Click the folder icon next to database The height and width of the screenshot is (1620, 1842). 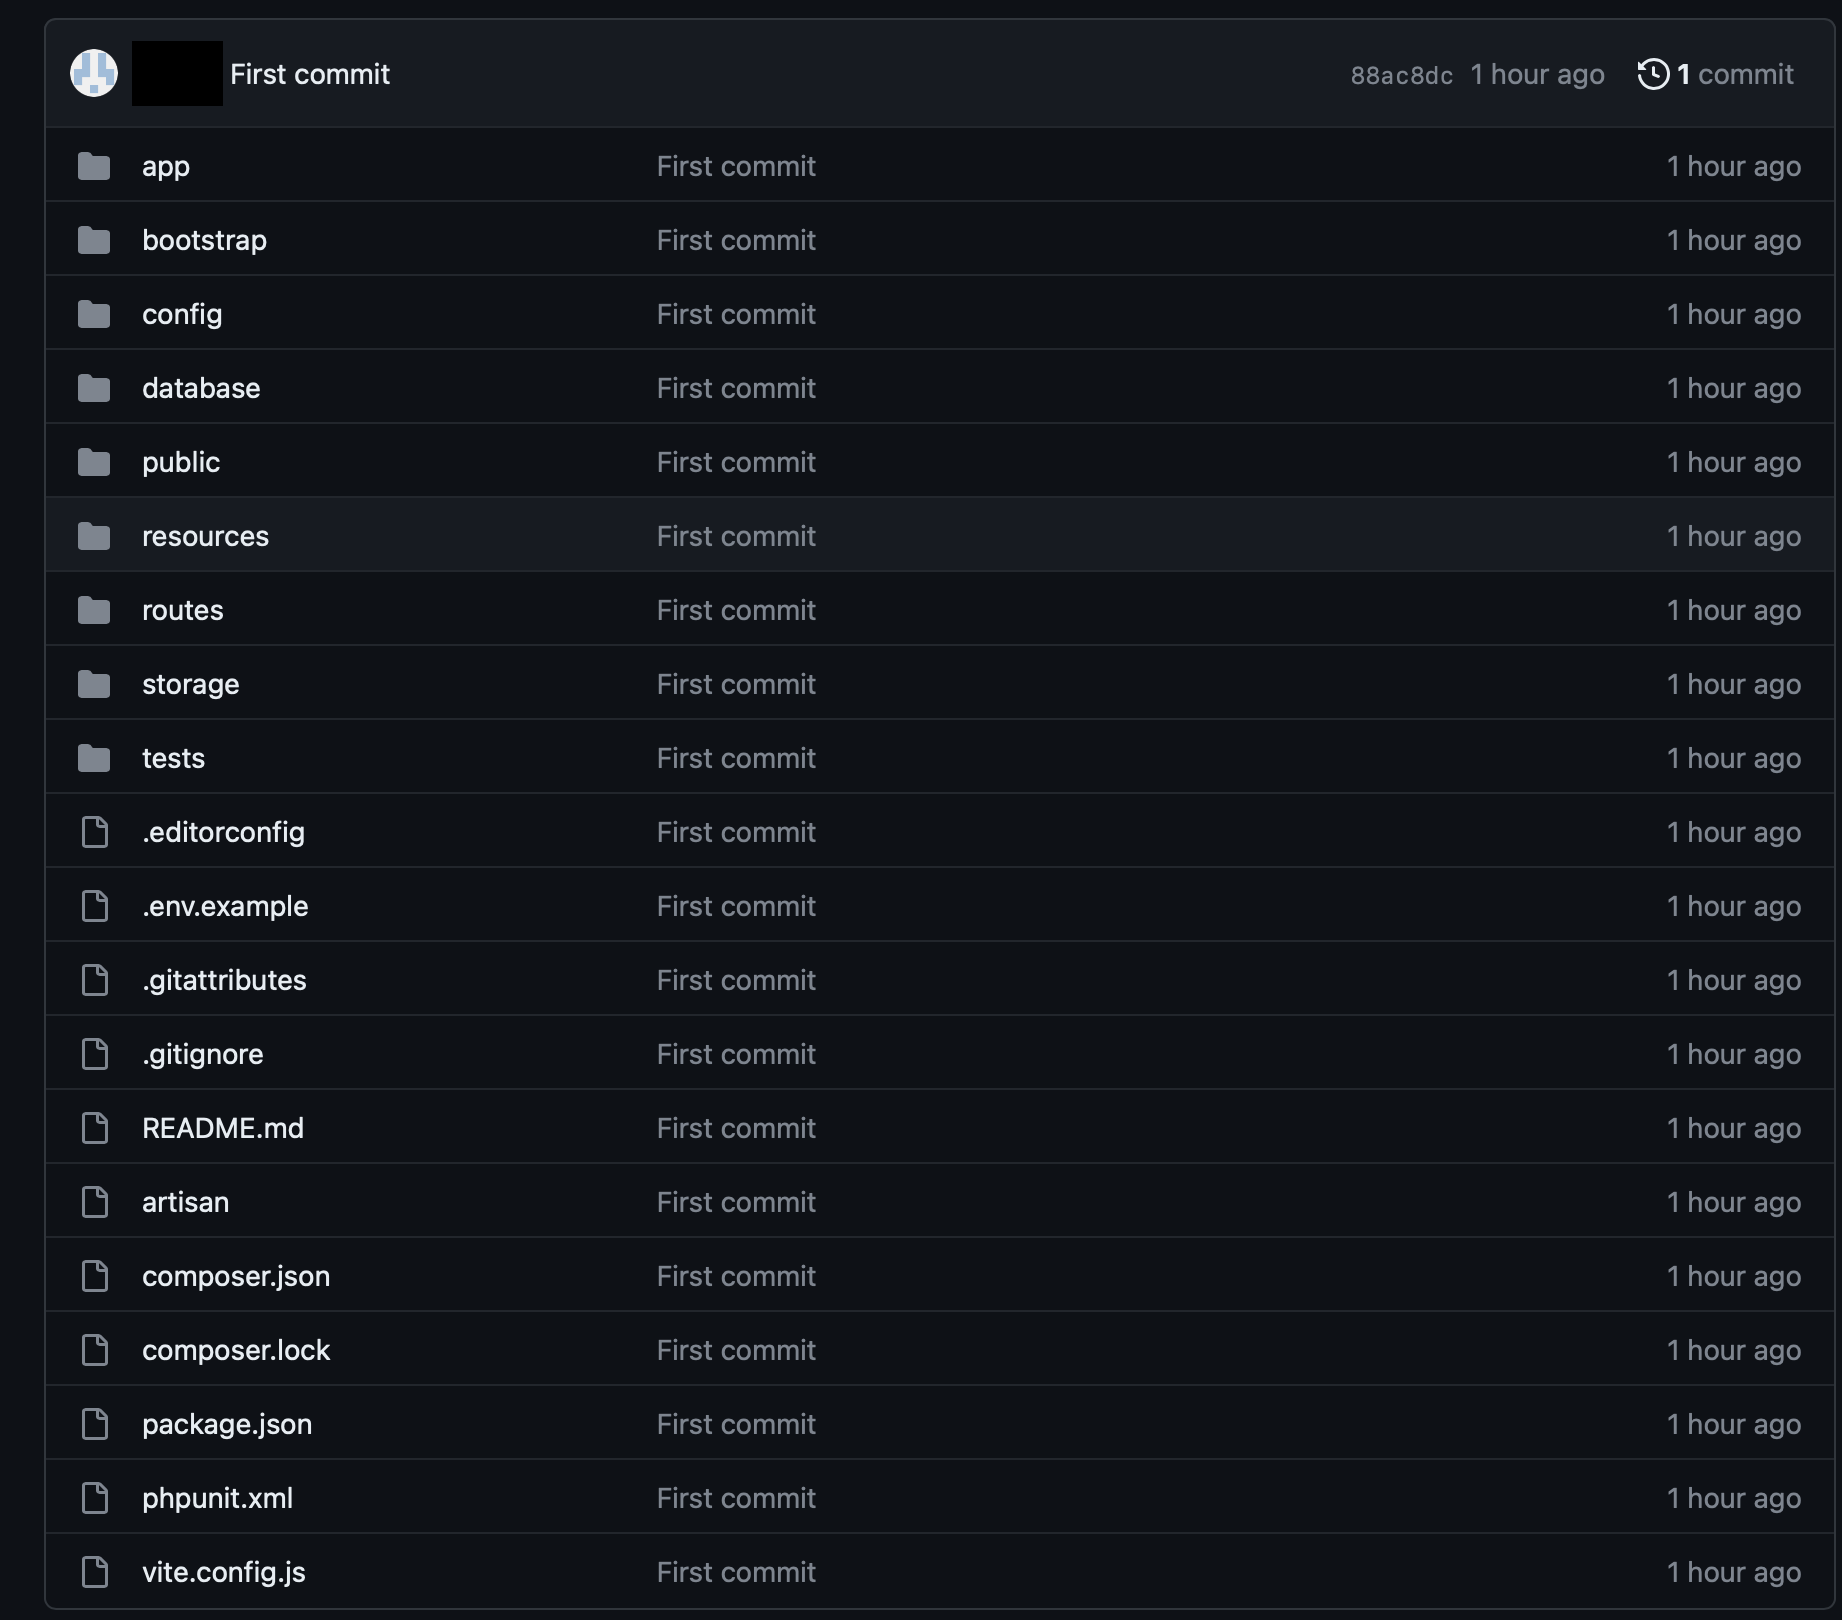coord(93,388)
